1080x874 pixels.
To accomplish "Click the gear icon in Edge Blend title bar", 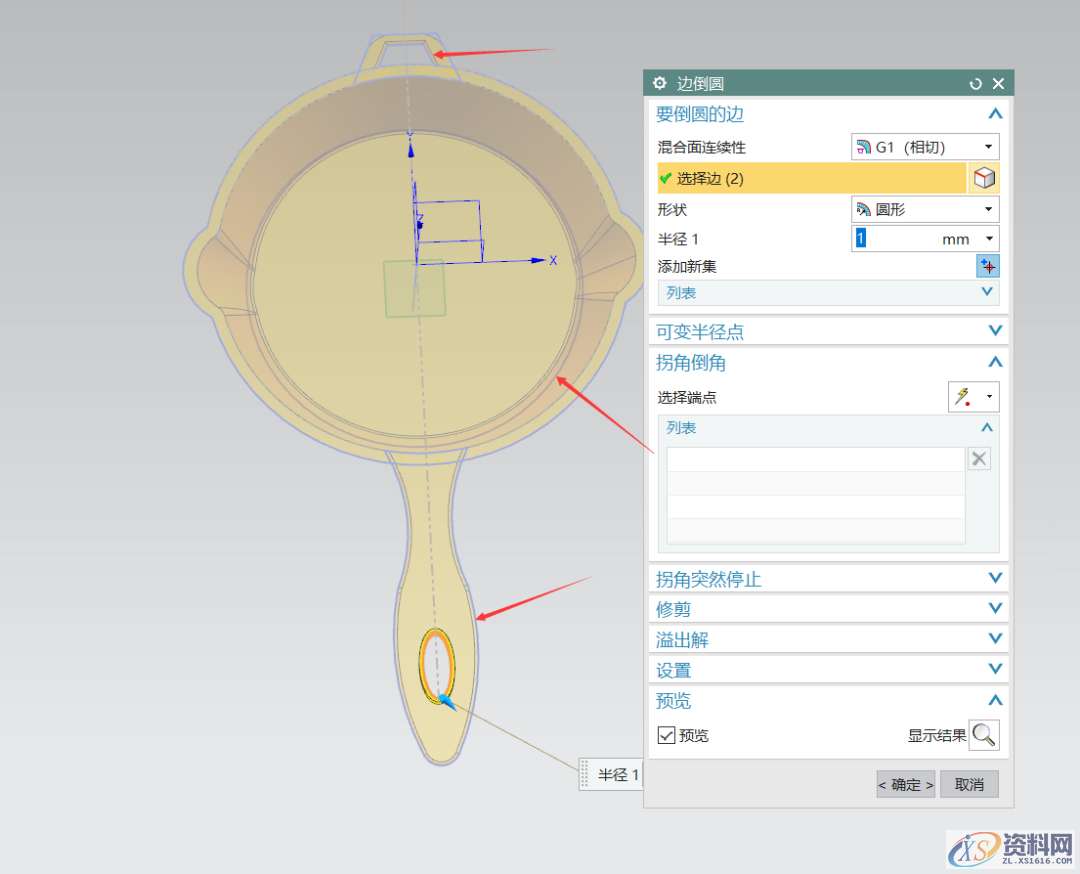I will point(660,84).
